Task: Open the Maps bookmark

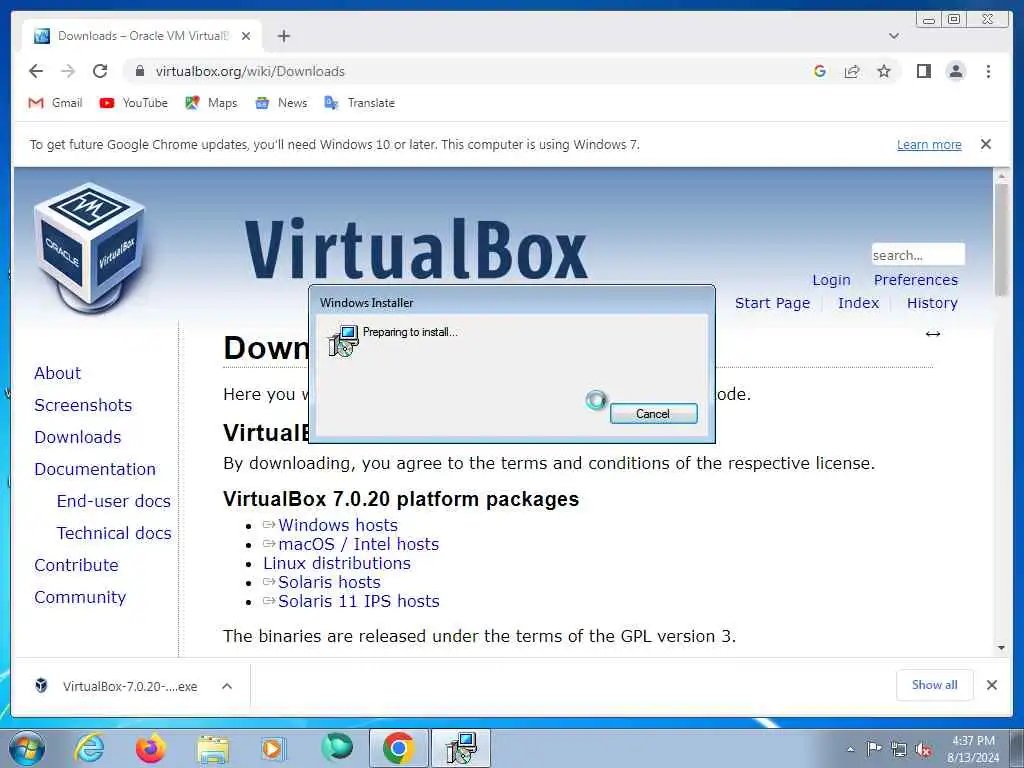Action: tap(211, 103)
